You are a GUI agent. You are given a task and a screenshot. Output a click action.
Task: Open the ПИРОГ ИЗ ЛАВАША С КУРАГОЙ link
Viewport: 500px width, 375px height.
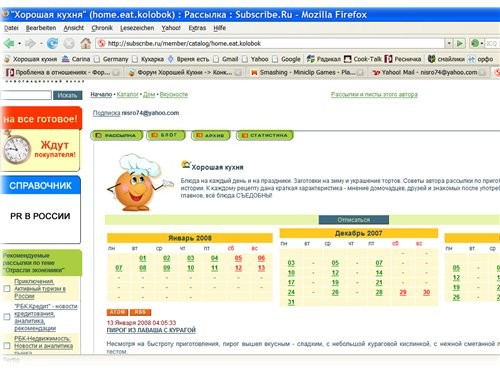coord(151,330)
